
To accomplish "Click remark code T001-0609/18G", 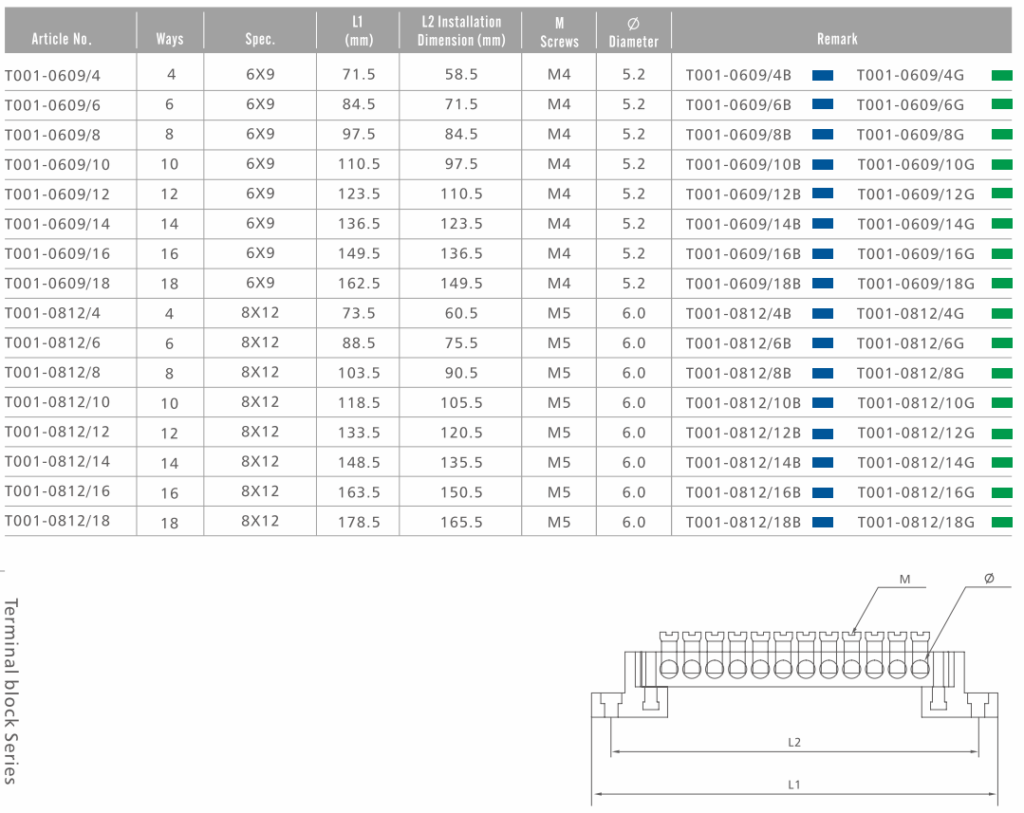I will coord(916,283).
